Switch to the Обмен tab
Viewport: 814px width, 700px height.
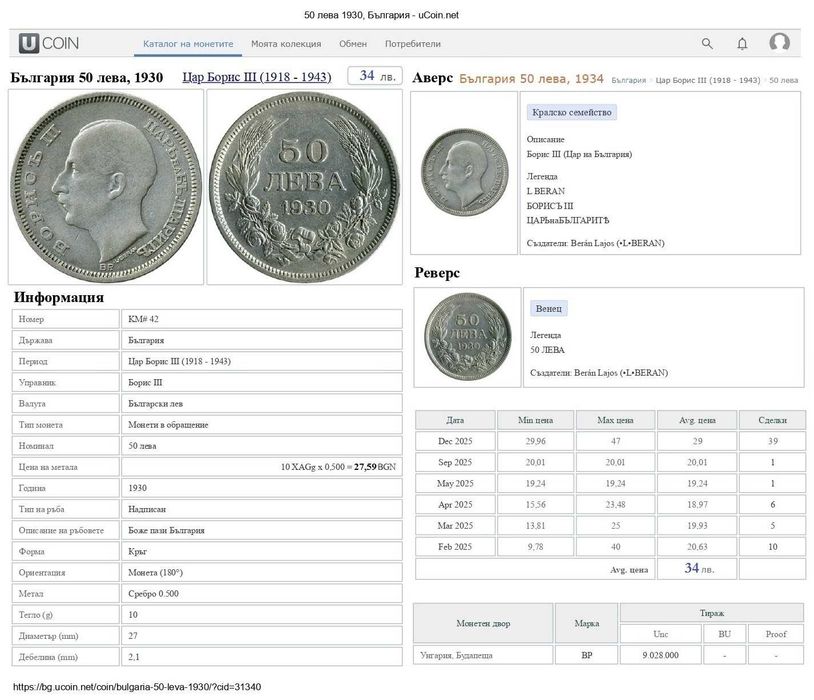(x=353, y=44)
